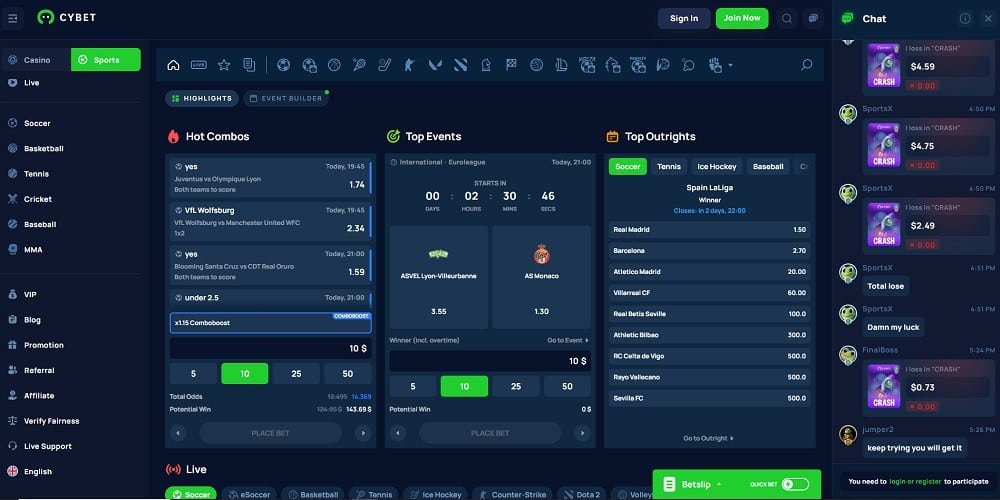Select Soccer outrights tab
This screenshot has height=500, width=1000.
[x=628, y=166]
